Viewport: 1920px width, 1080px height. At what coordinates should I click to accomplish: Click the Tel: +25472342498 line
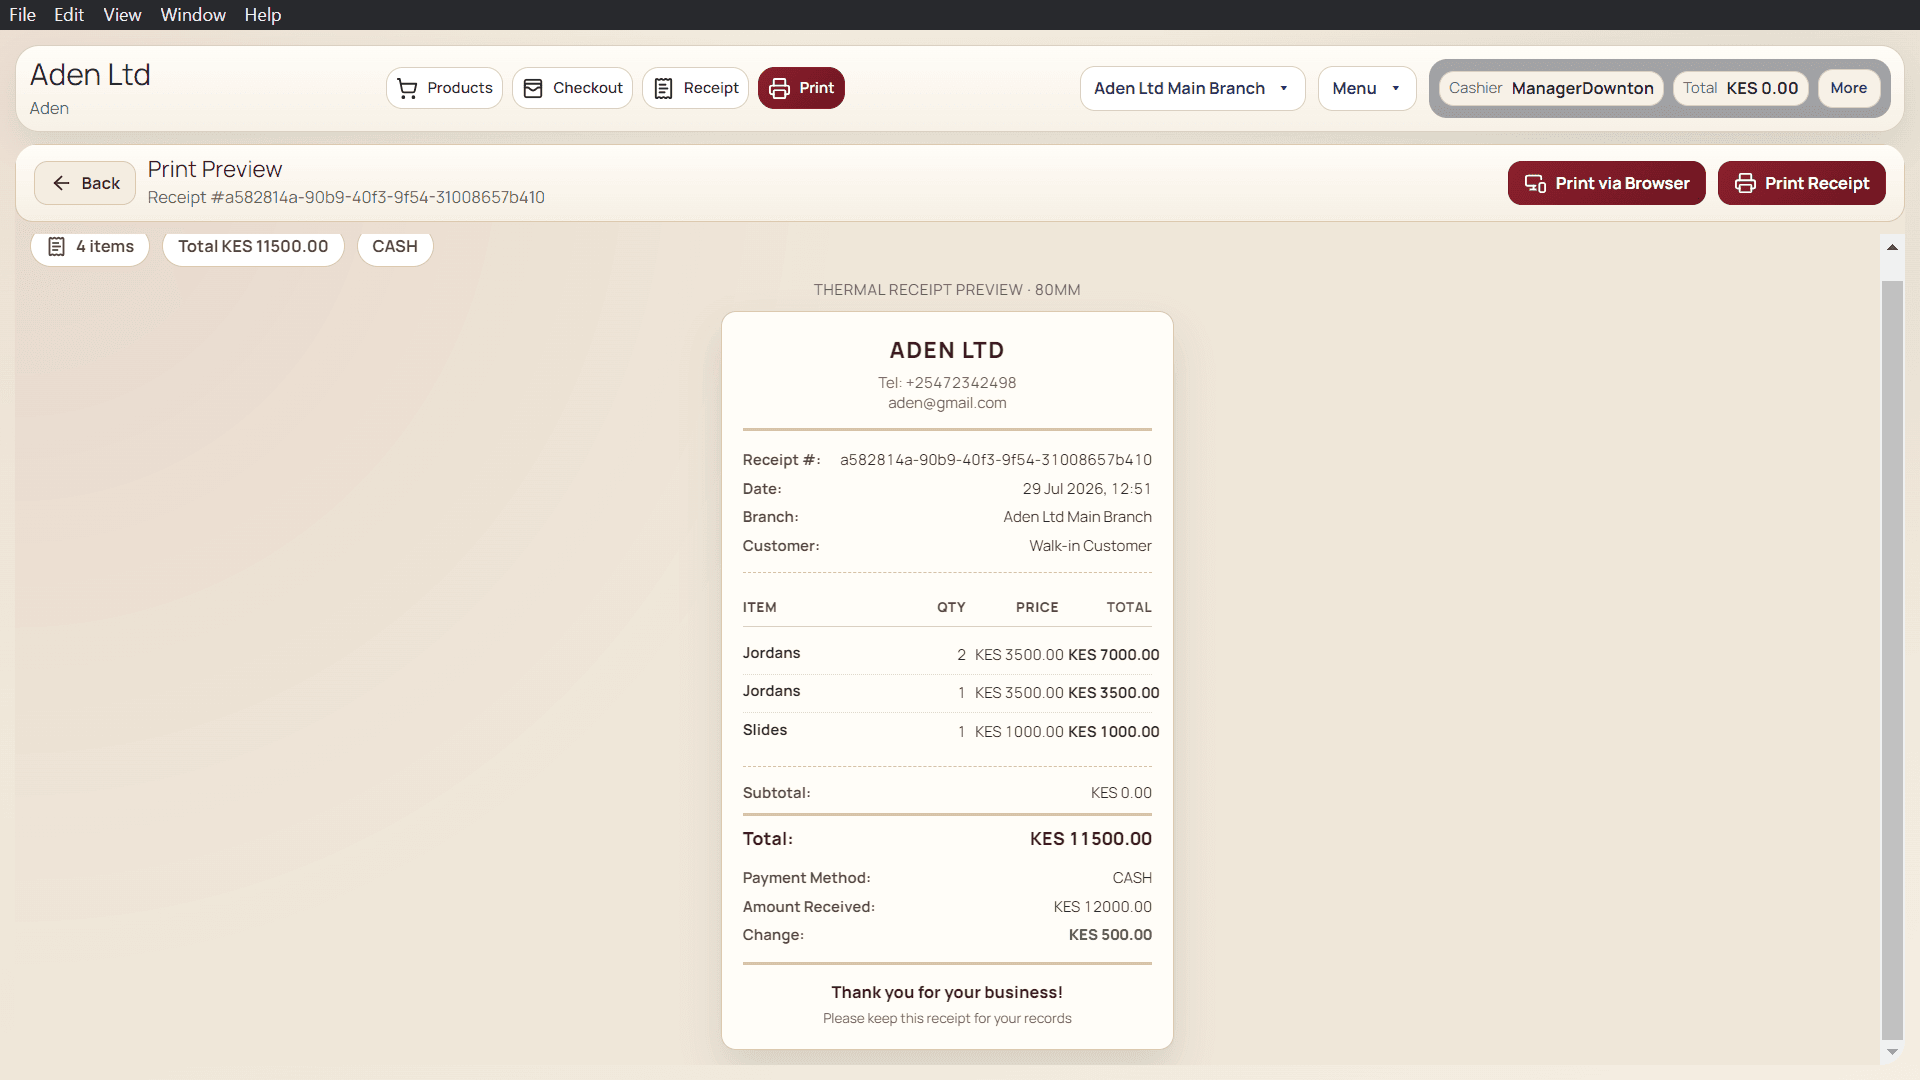pyautogui.click(x=947, y=383)
